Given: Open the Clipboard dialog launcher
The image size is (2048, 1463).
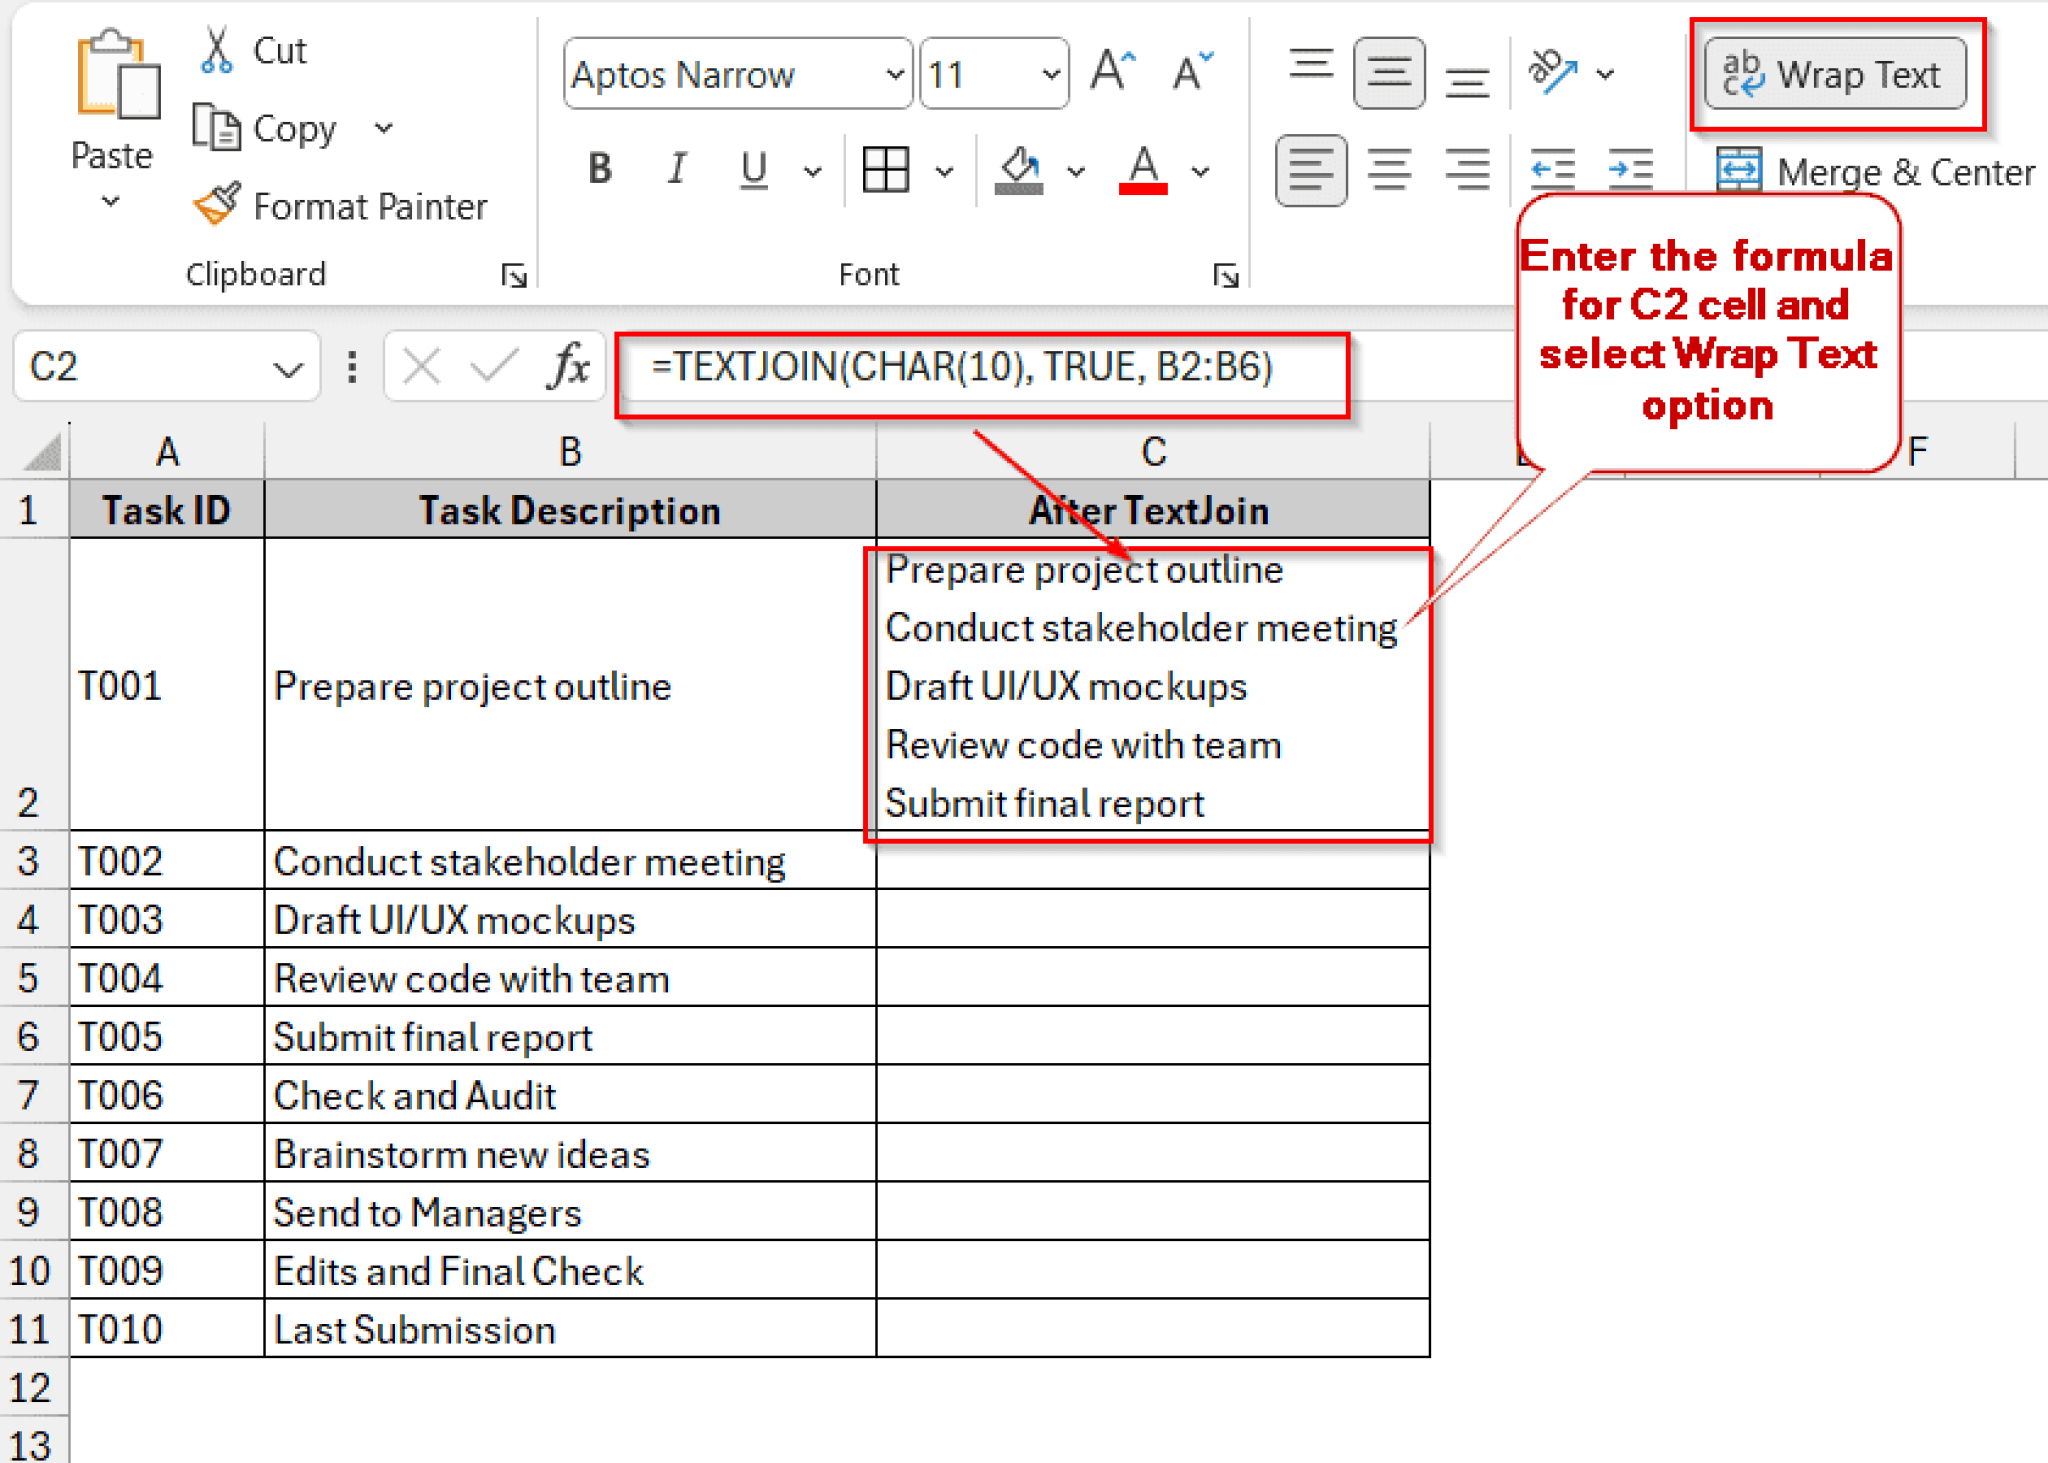Looking at the screenshot, I should tap(514, 276).
